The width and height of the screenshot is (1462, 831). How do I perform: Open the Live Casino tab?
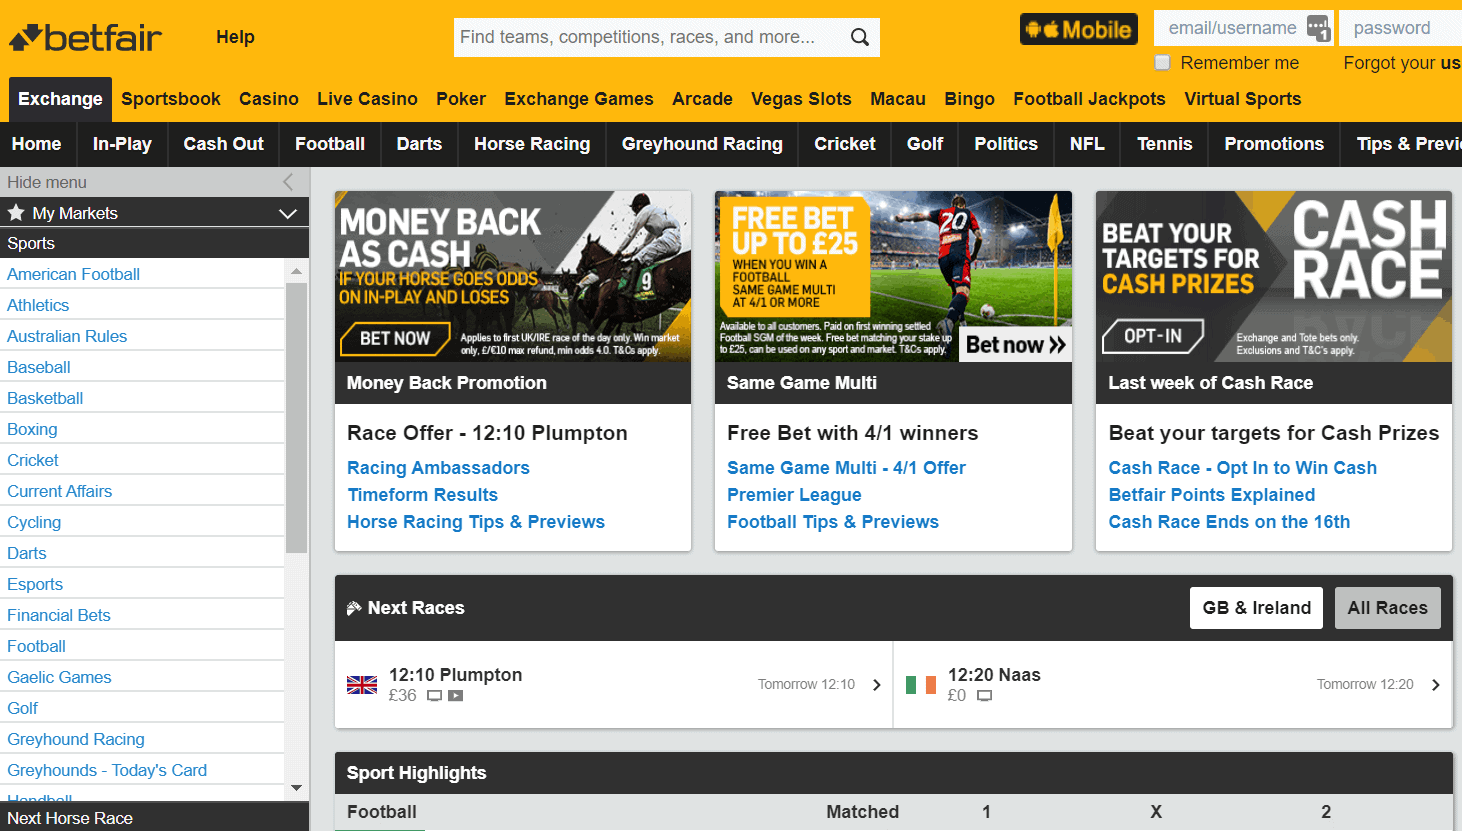[367, 99]
